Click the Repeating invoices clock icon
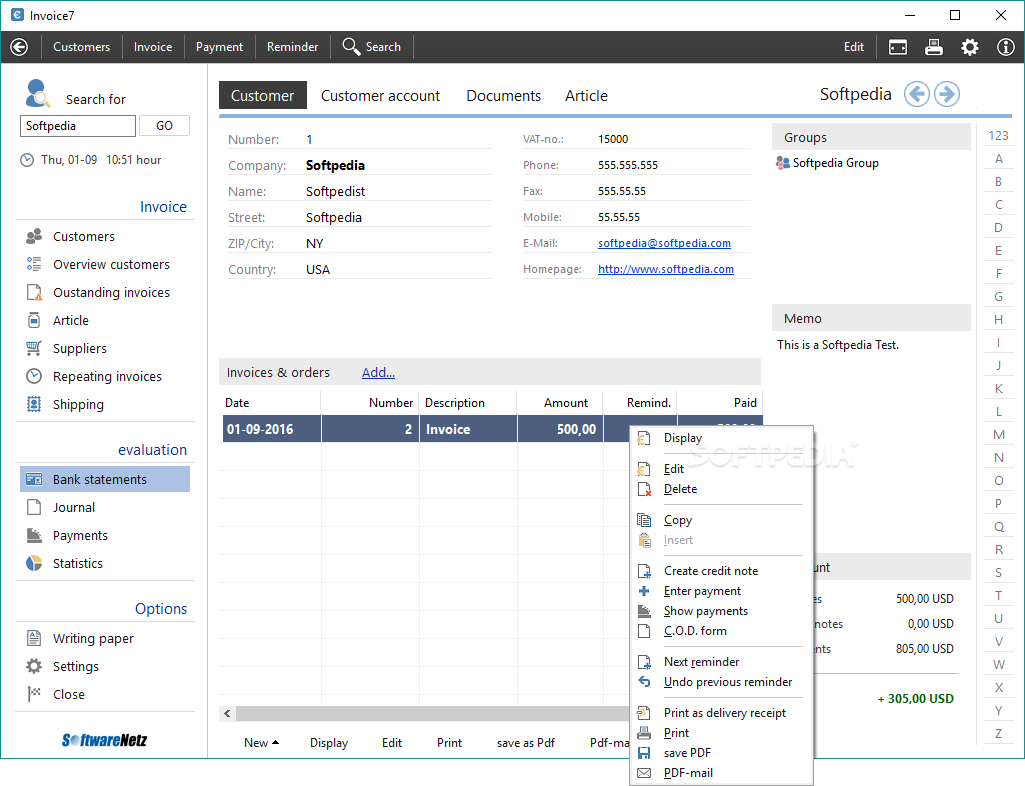The image size is (1025, 786). [34, 377]
